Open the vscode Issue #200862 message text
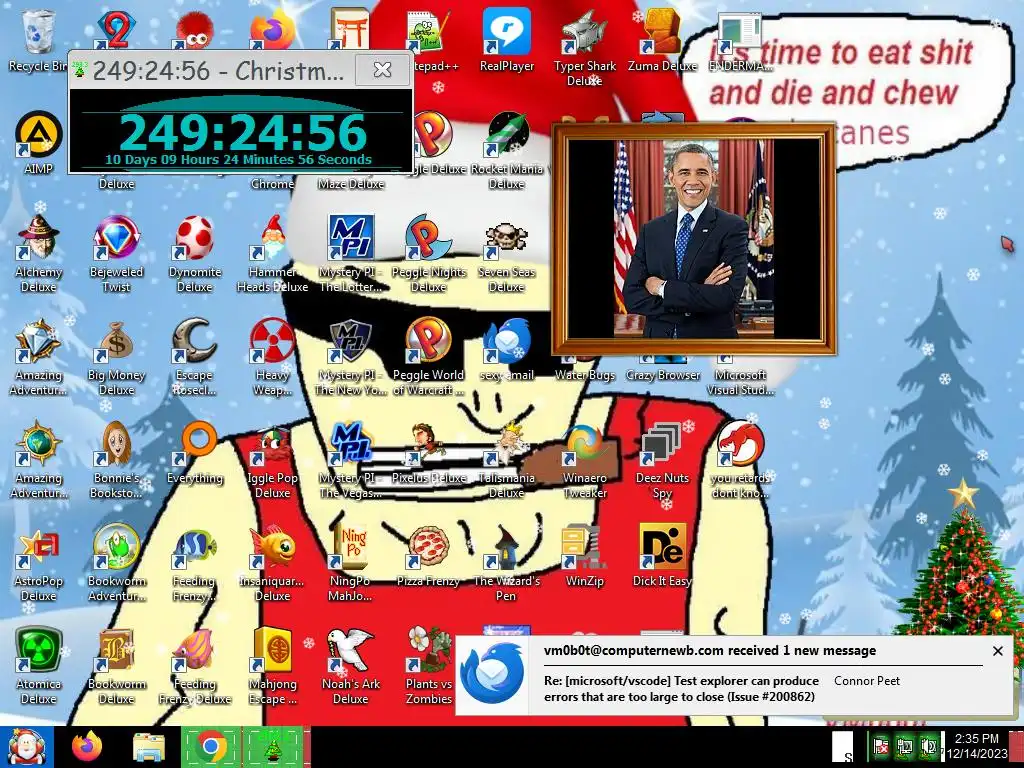The width and height of the screenshot is (1024, 768). 681,688
